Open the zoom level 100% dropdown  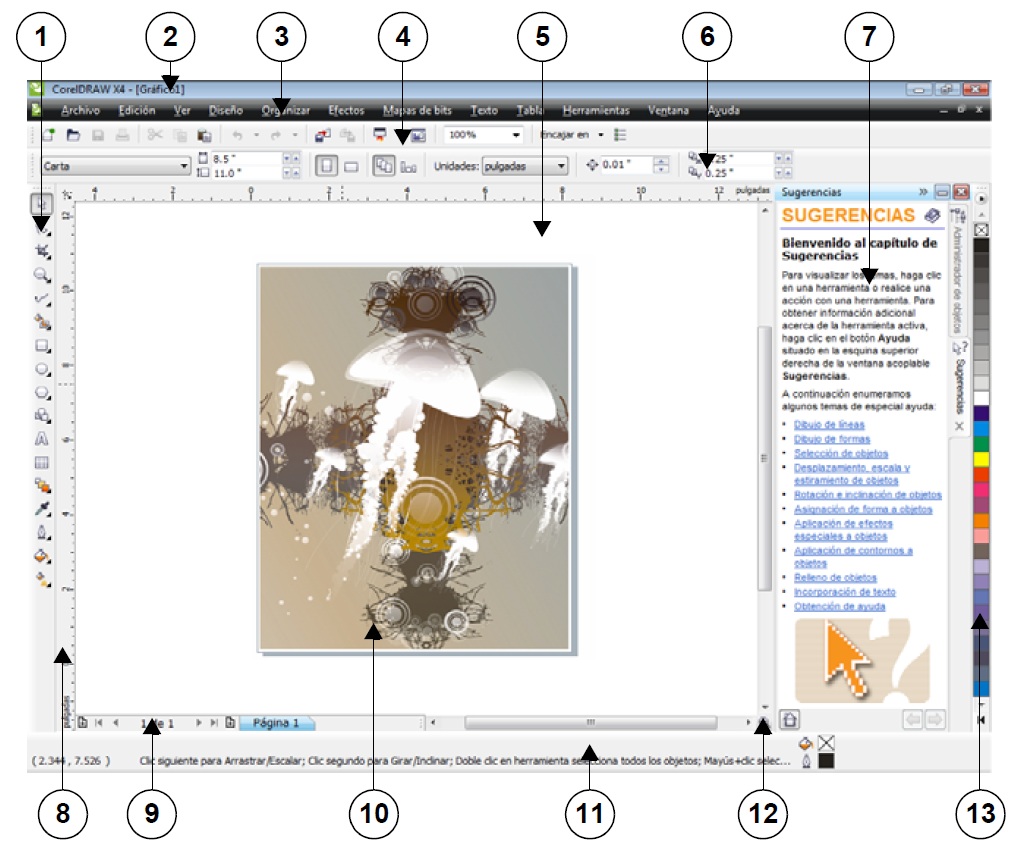pyautogui.click(x=515, y=134)
